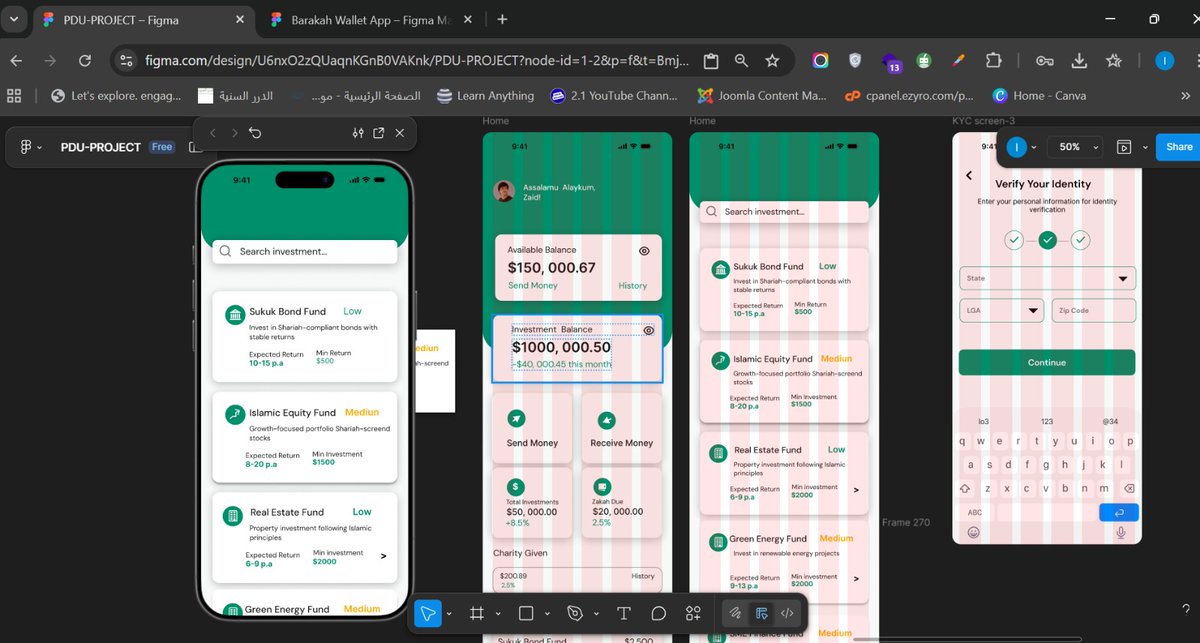Expand the shape tools dropdown arrow
Screen dimensions: 1200x643
point(545,612)
